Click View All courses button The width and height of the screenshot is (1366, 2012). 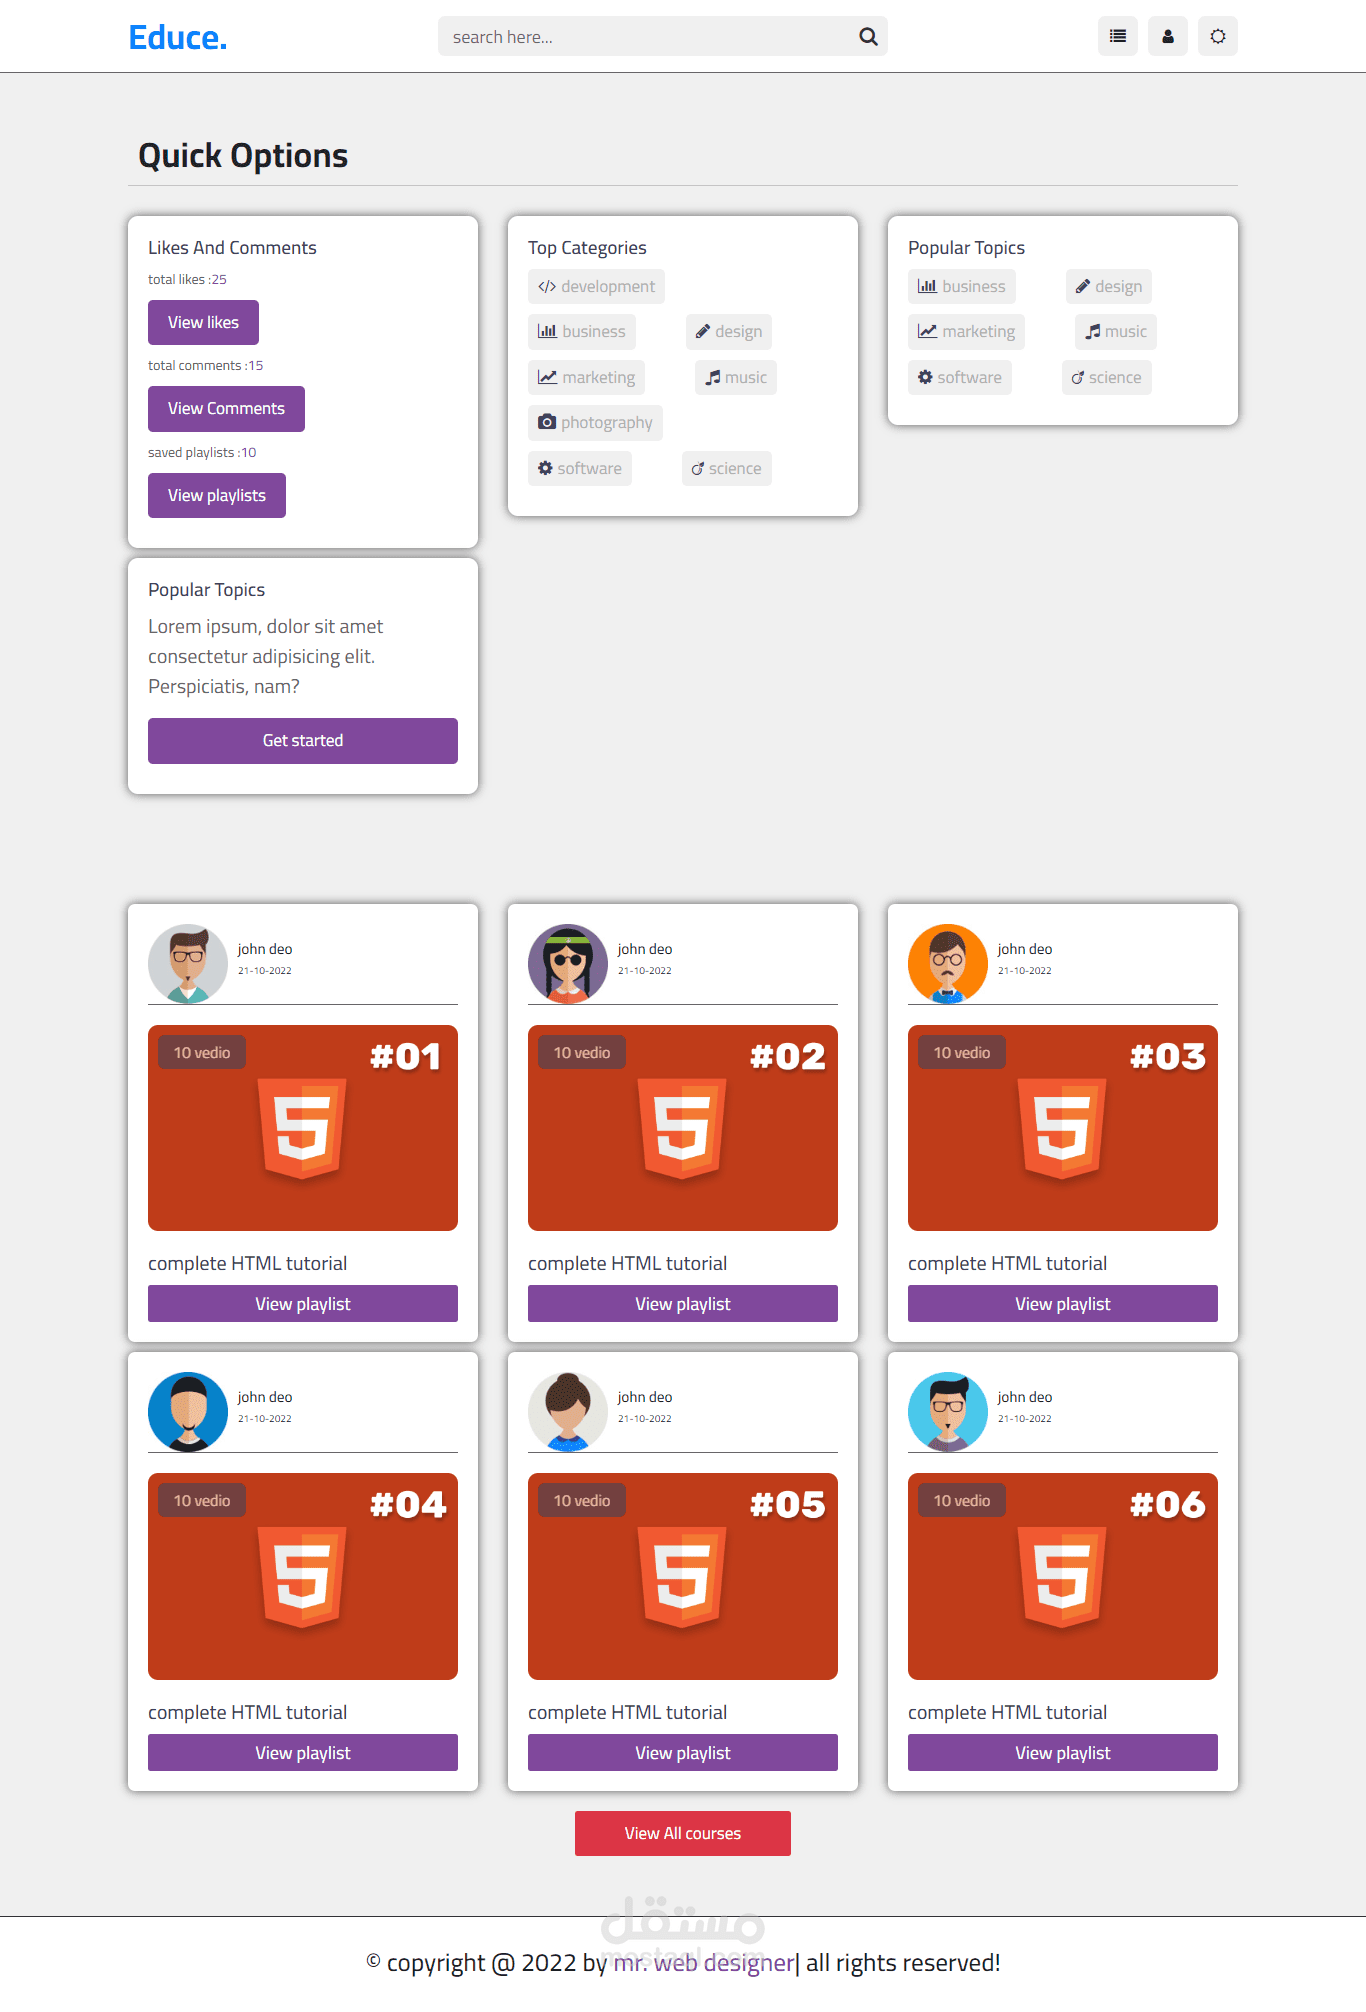tap(683, 1833)
